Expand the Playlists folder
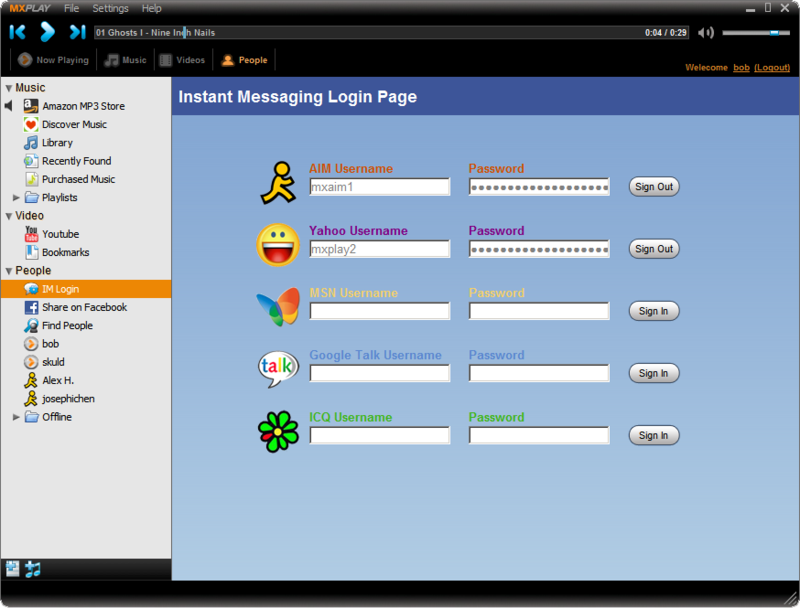The image size is (800, 608). [16, 197]
